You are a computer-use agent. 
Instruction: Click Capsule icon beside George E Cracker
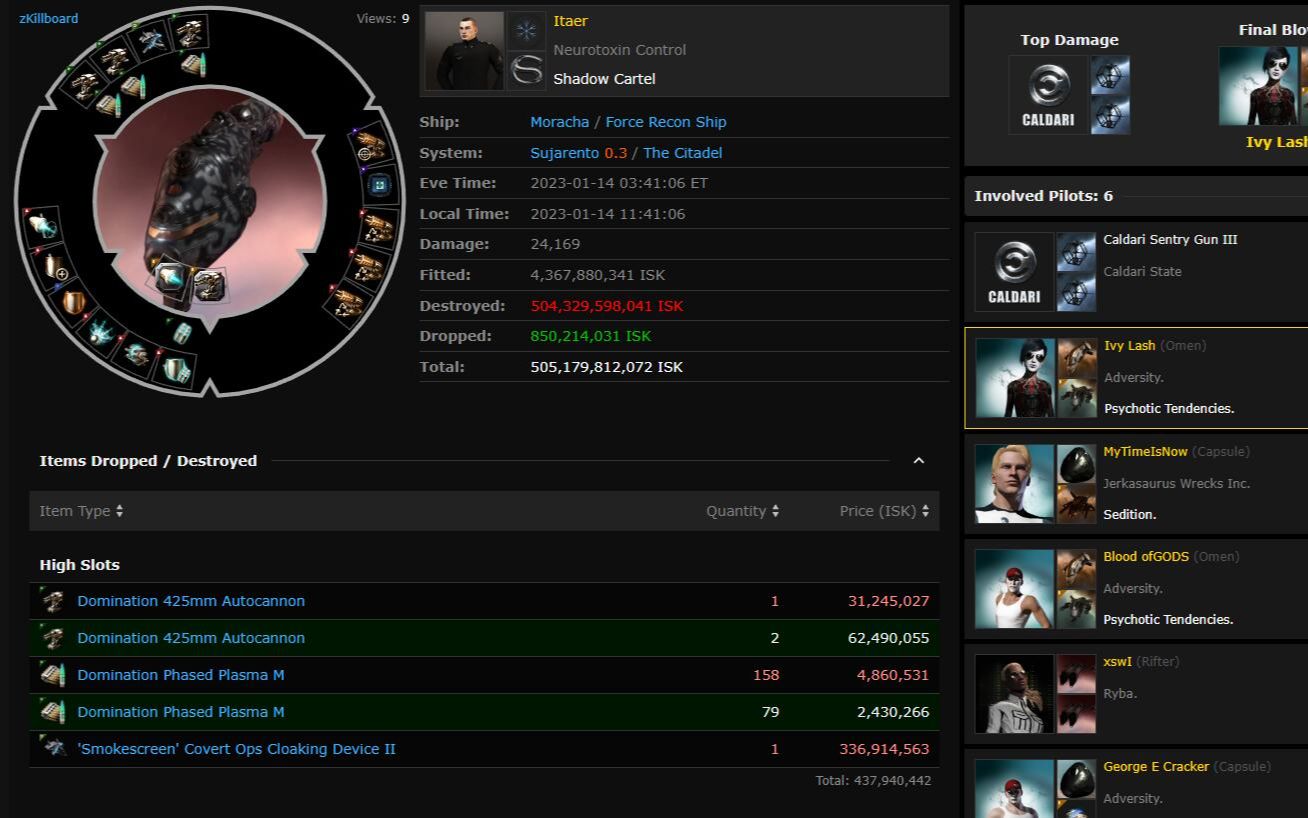coord(1077,779)
